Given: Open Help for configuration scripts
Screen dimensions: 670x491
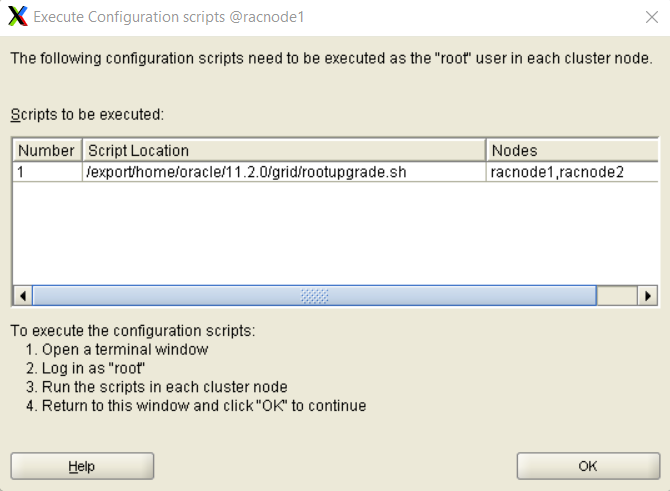Looking at the screenshot, I should (82, 466).
